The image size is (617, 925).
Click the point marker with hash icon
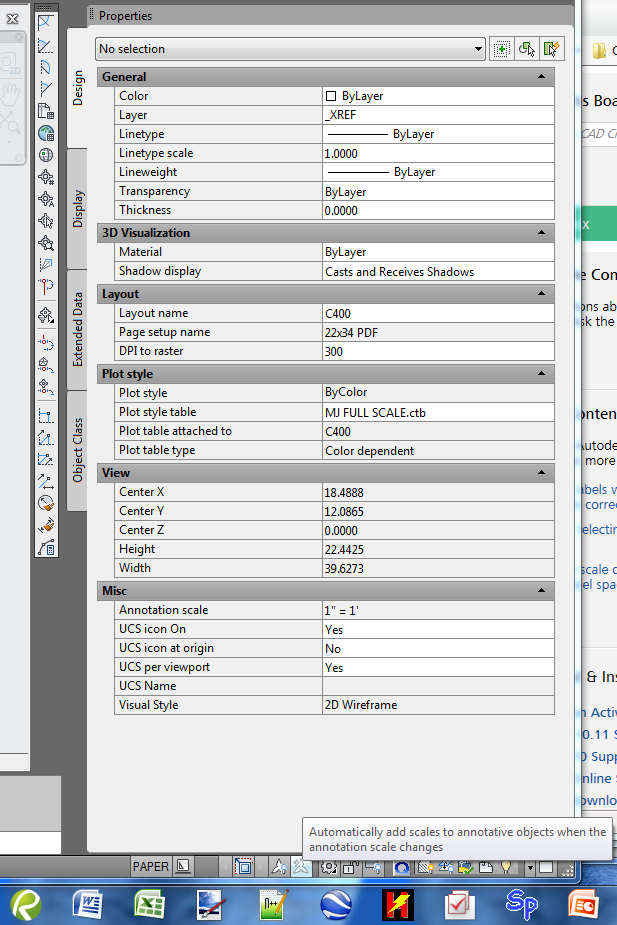pyautogui.click(x=46, y=177)
